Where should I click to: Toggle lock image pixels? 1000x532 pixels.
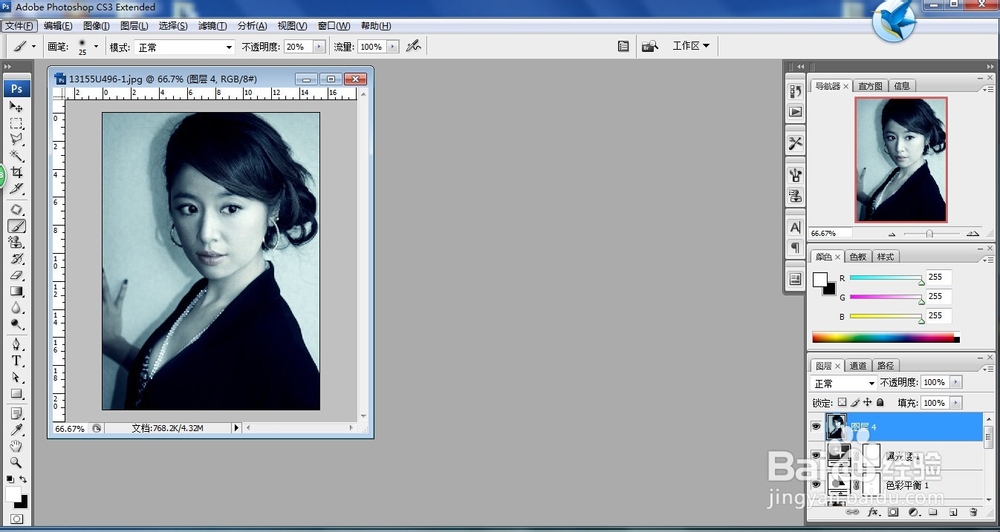855,403
